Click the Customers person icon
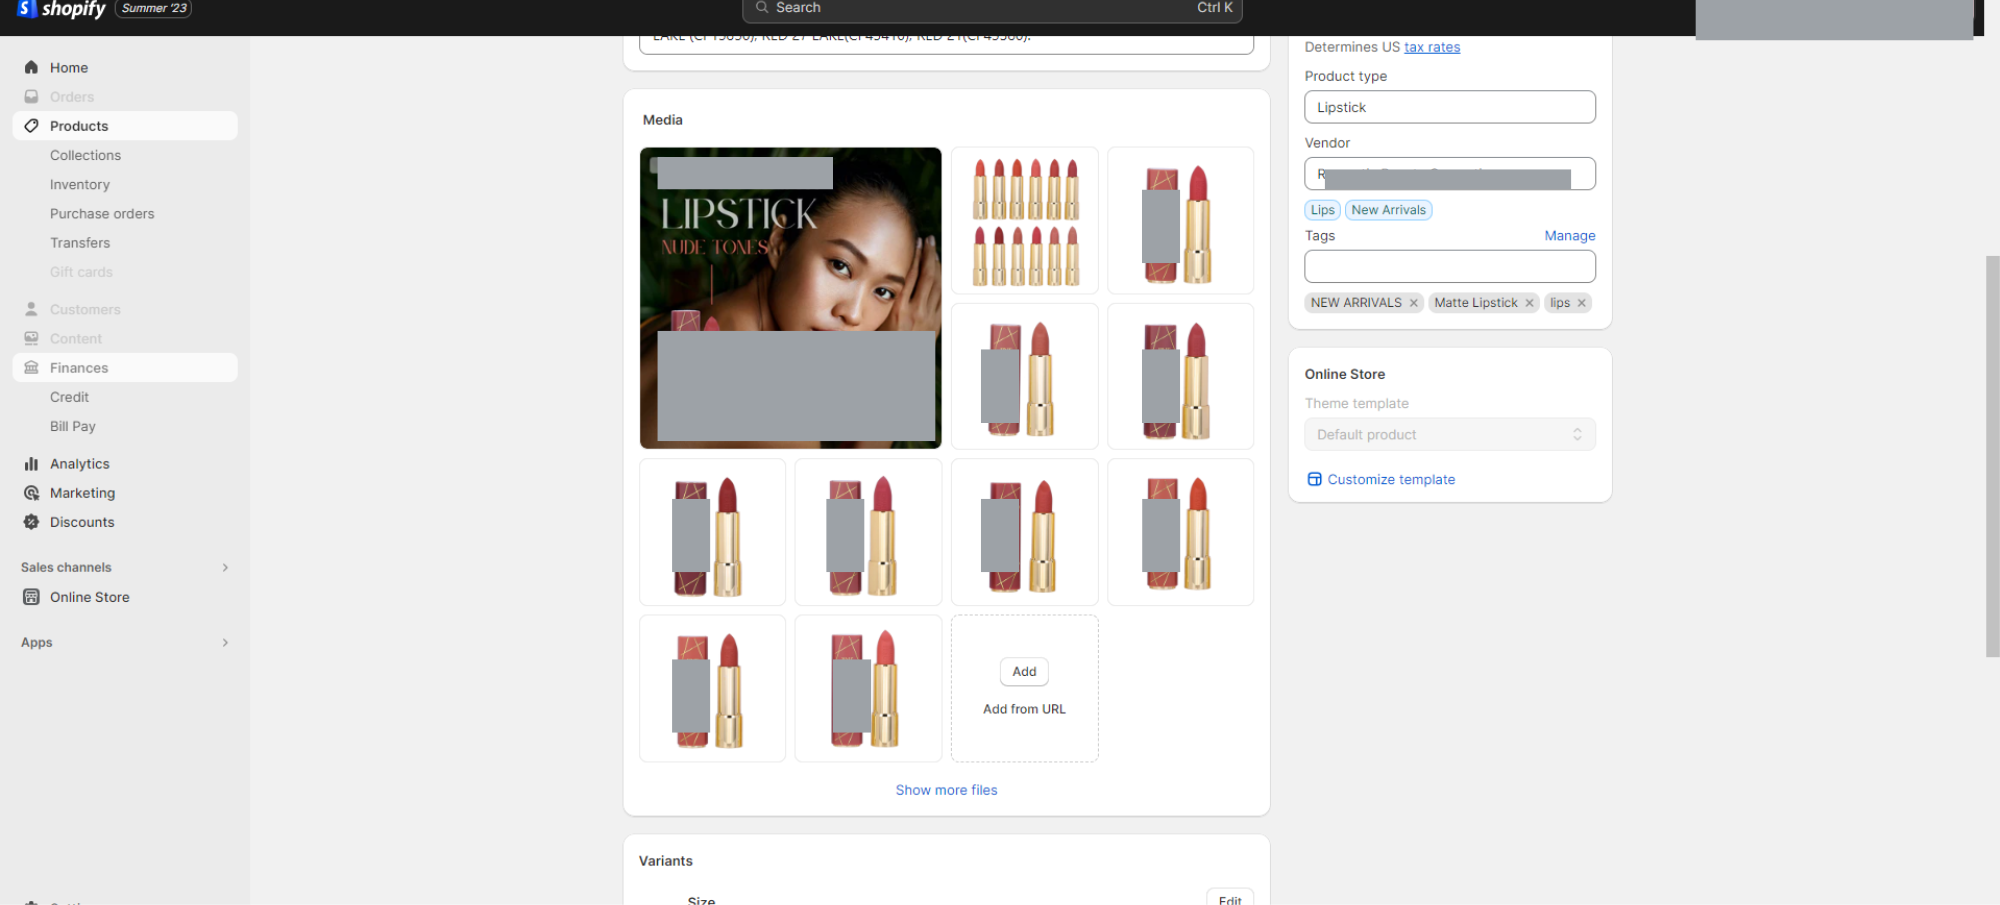The width and height of the screenshot is (2000, 905). (31, 310)
